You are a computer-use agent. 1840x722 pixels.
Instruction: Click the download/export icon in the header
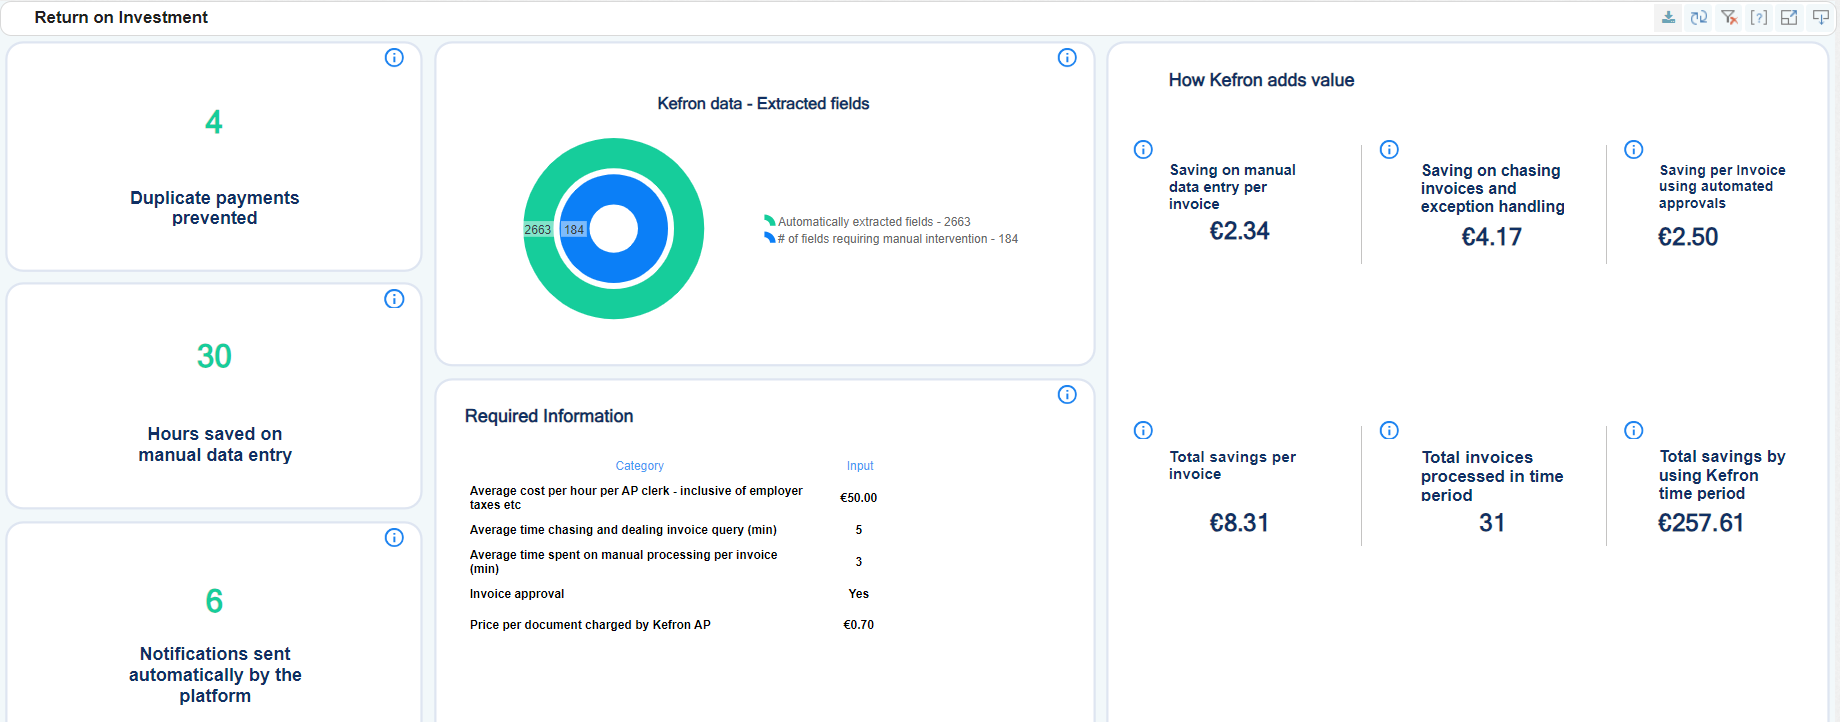[1668, 17]
